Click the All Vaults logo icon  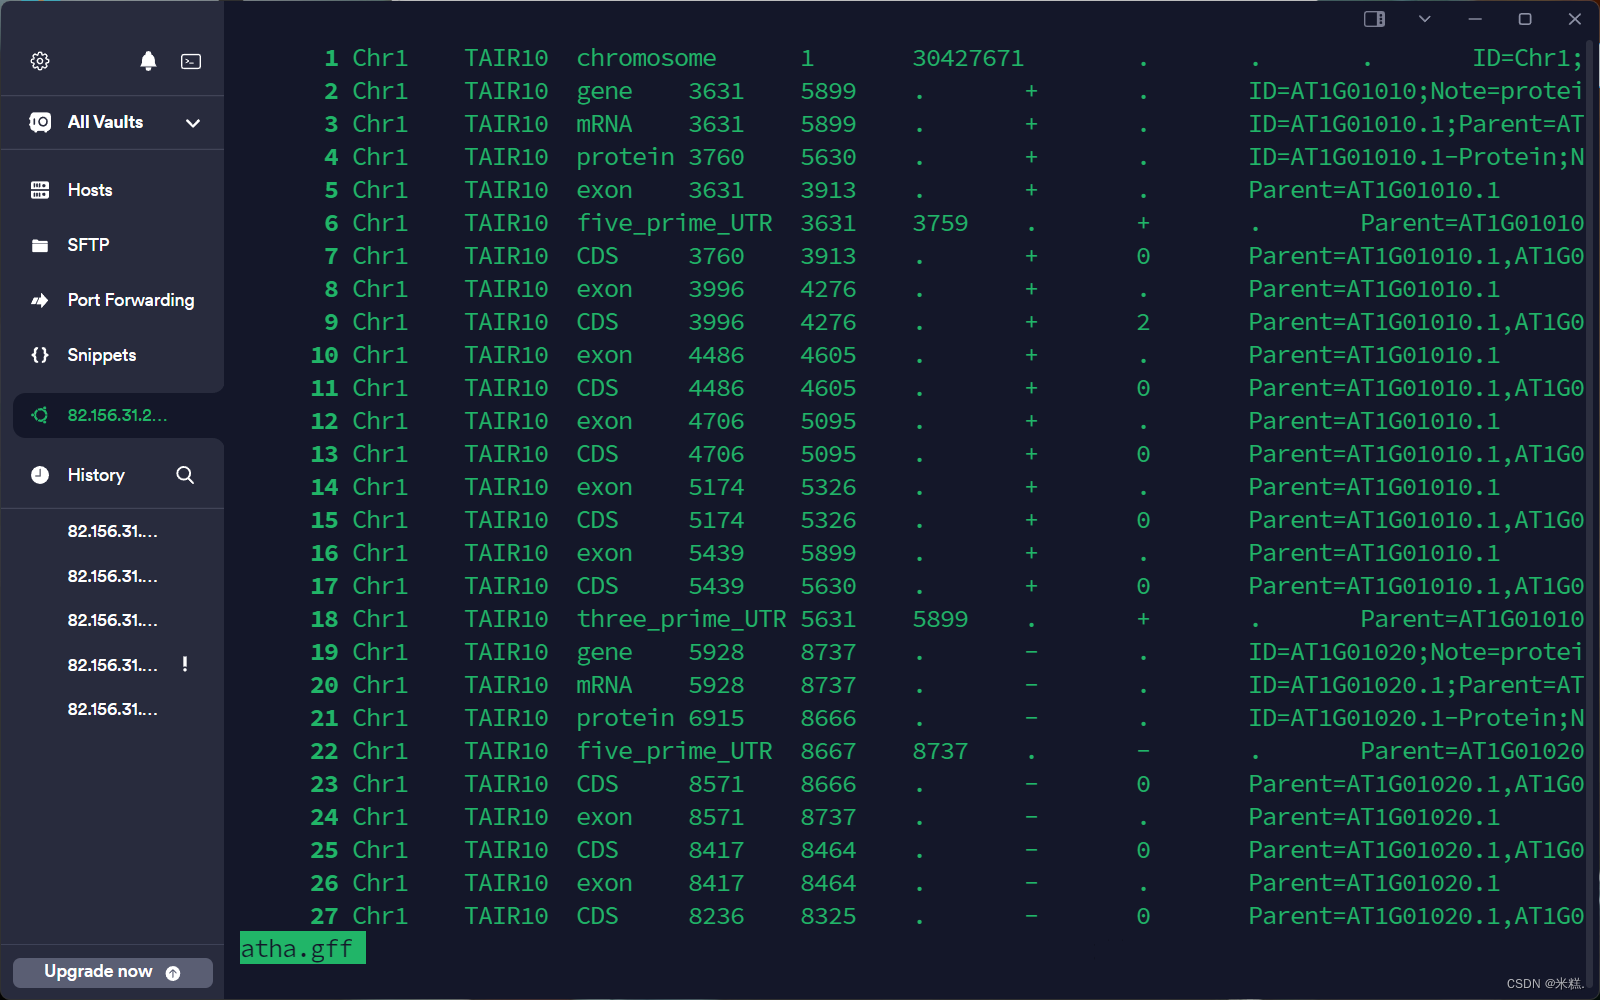tap(40, 122)
